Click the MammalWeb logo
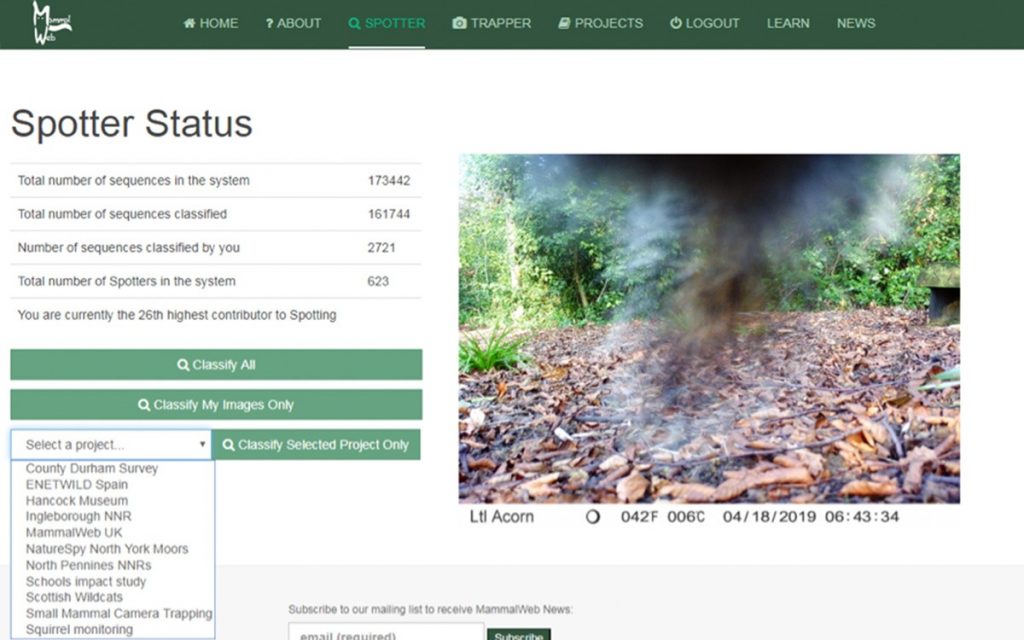Screen dimensions: 1024x640 [51, 22]
